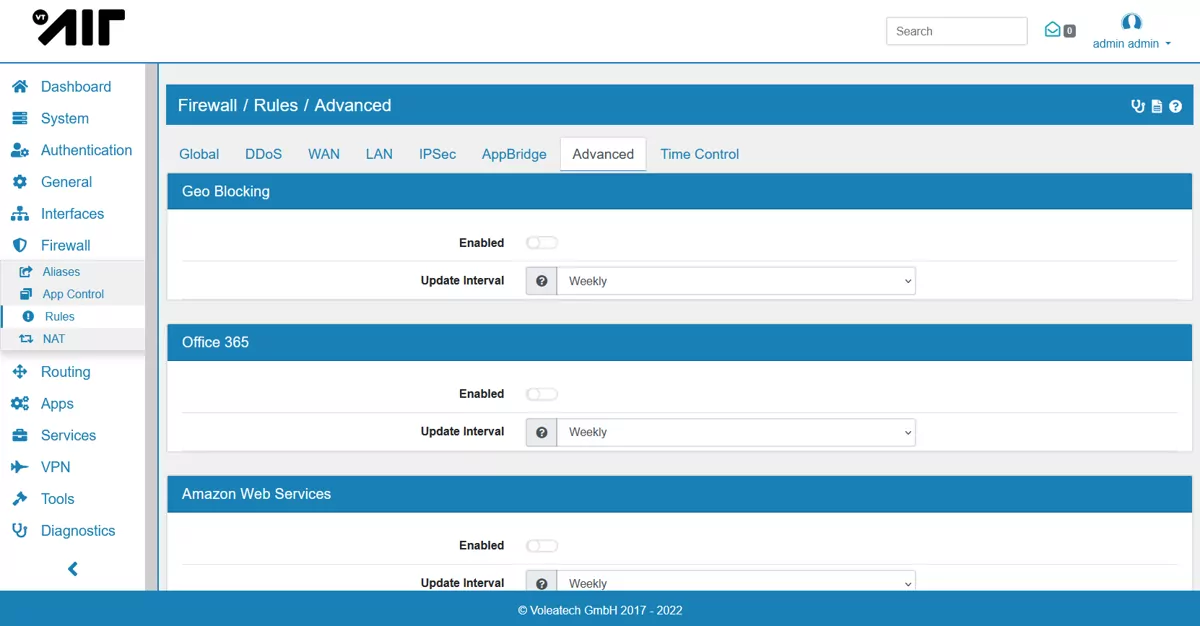
Task: Enable the Office 365 toggle
Action: click(x=541, y=394)
